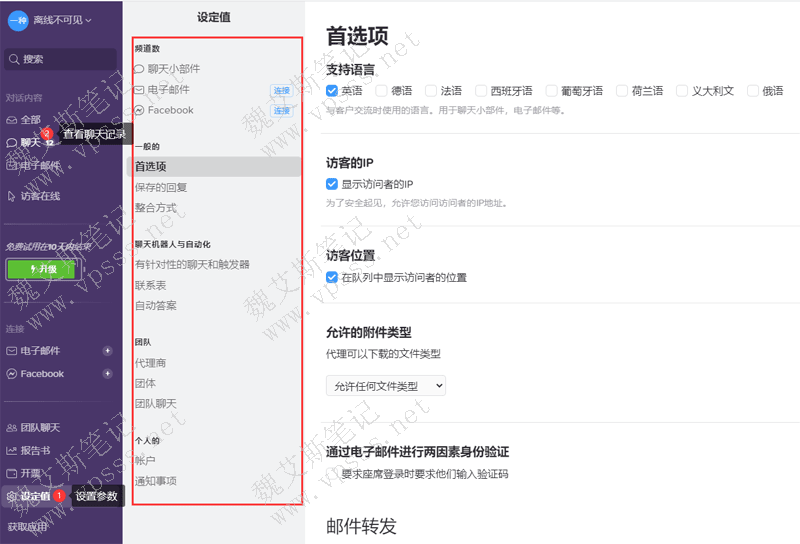Open 聊天 conversations in the sidebar
Image resolution: width=800 pixels, height=544 pixels.
pos(30,142)
